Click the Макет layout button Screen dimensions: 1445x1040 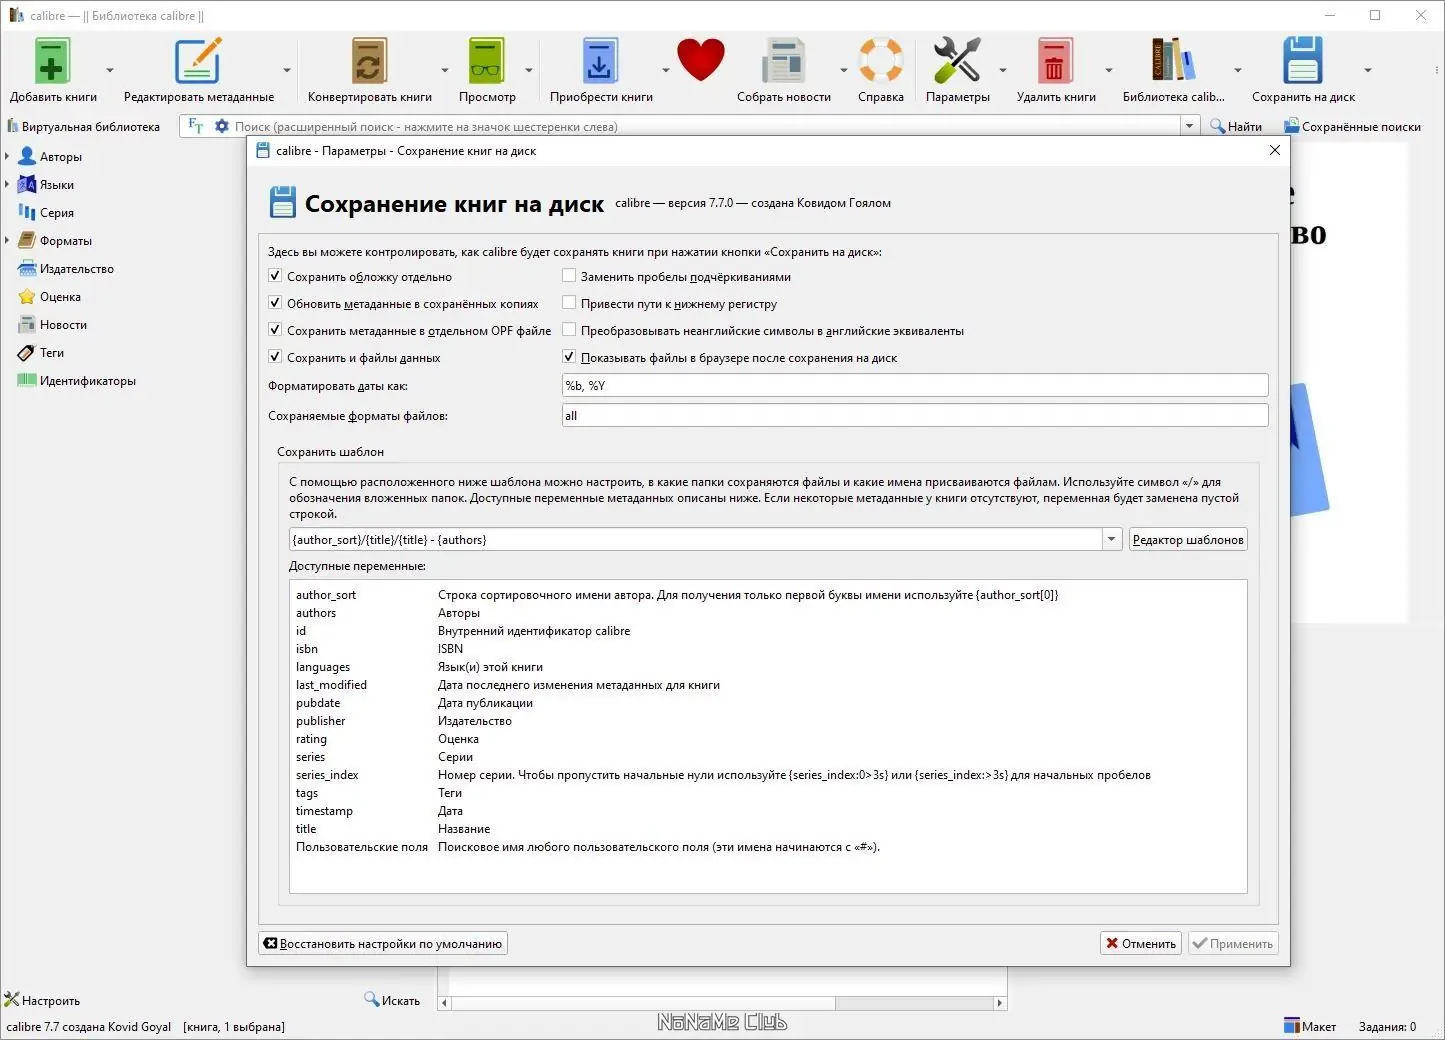coord(1310,1026)
